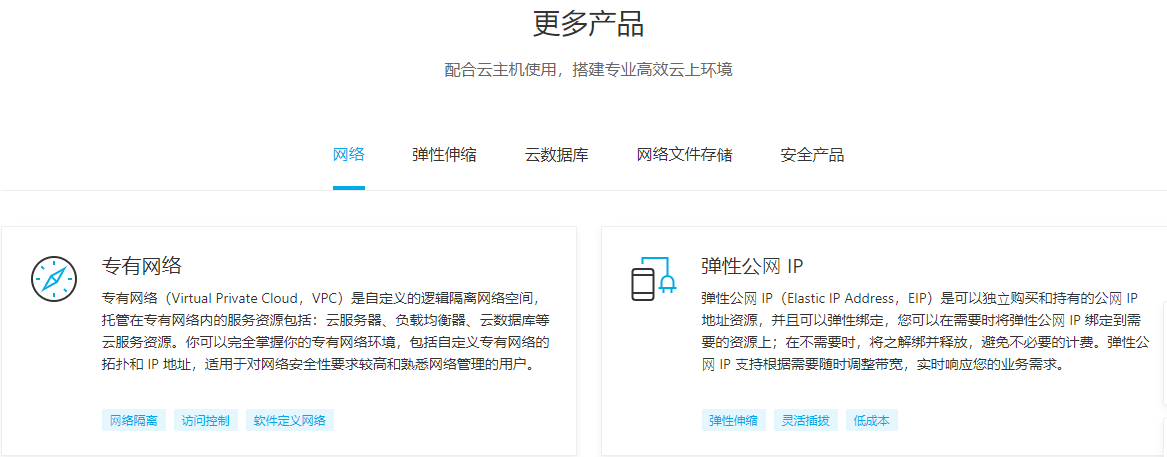Open the 云数据库 tab
1167x457 pixels.
pyautogui.click(x=557, y=156)
